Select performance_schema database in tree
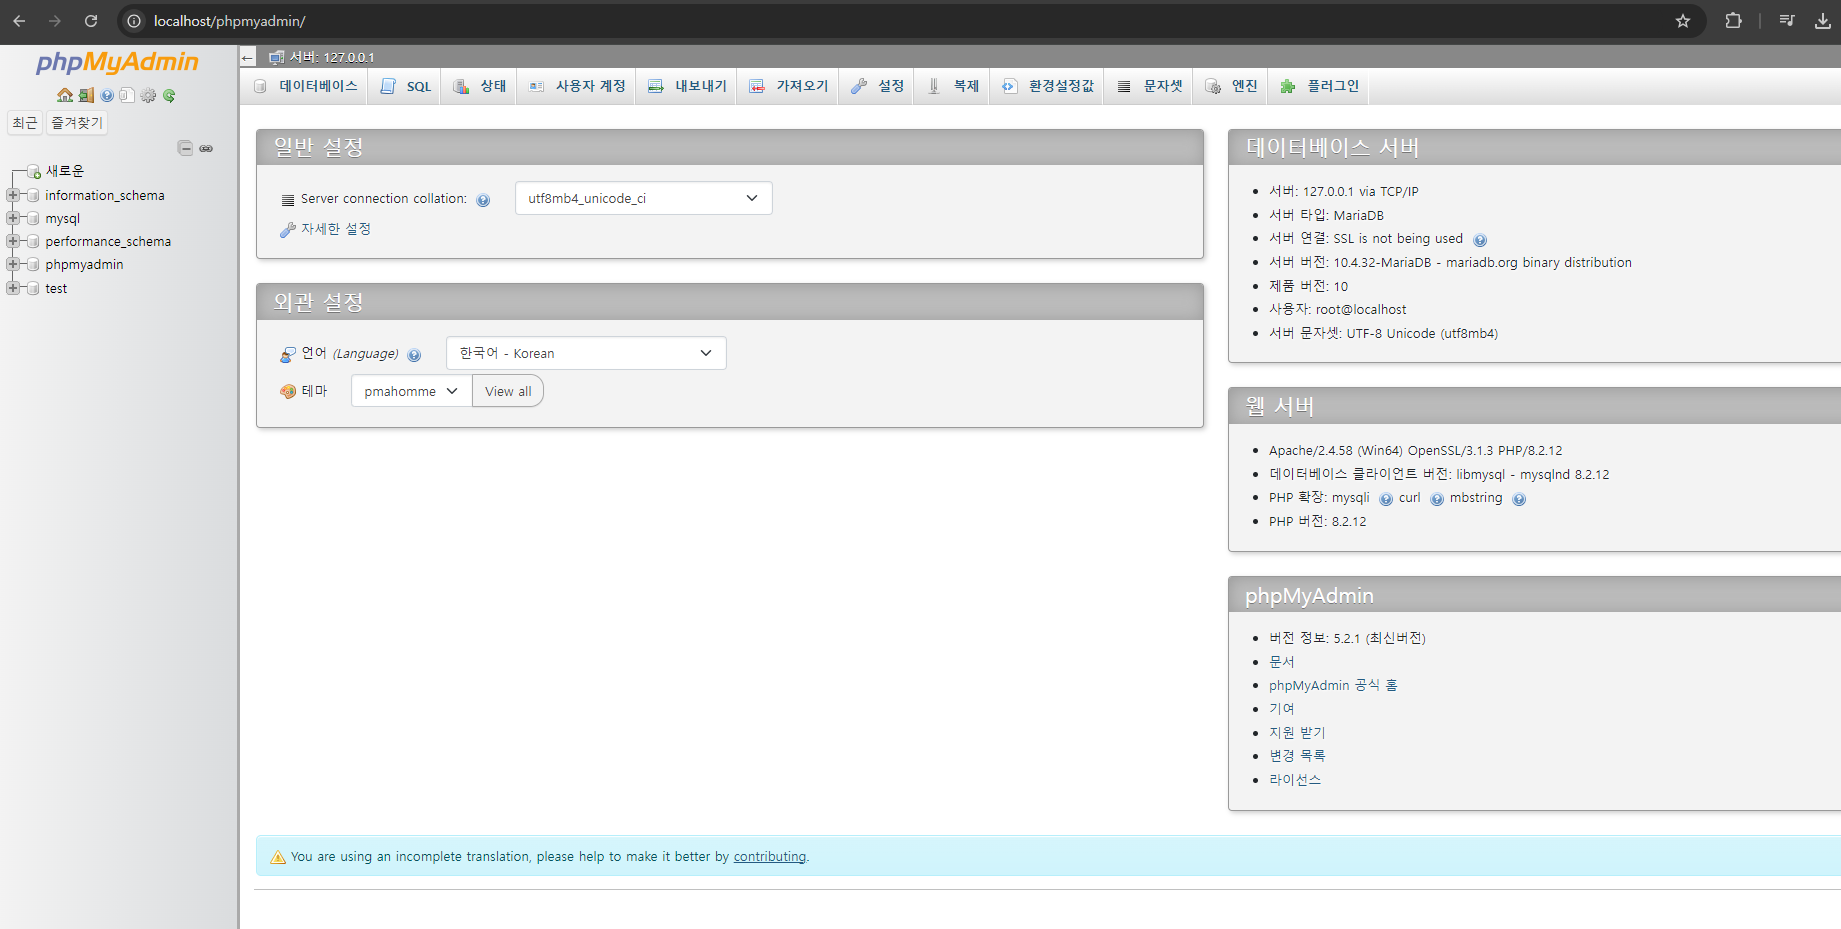Viewport: 1841px width, 929px height. click(x=108, y=241)
